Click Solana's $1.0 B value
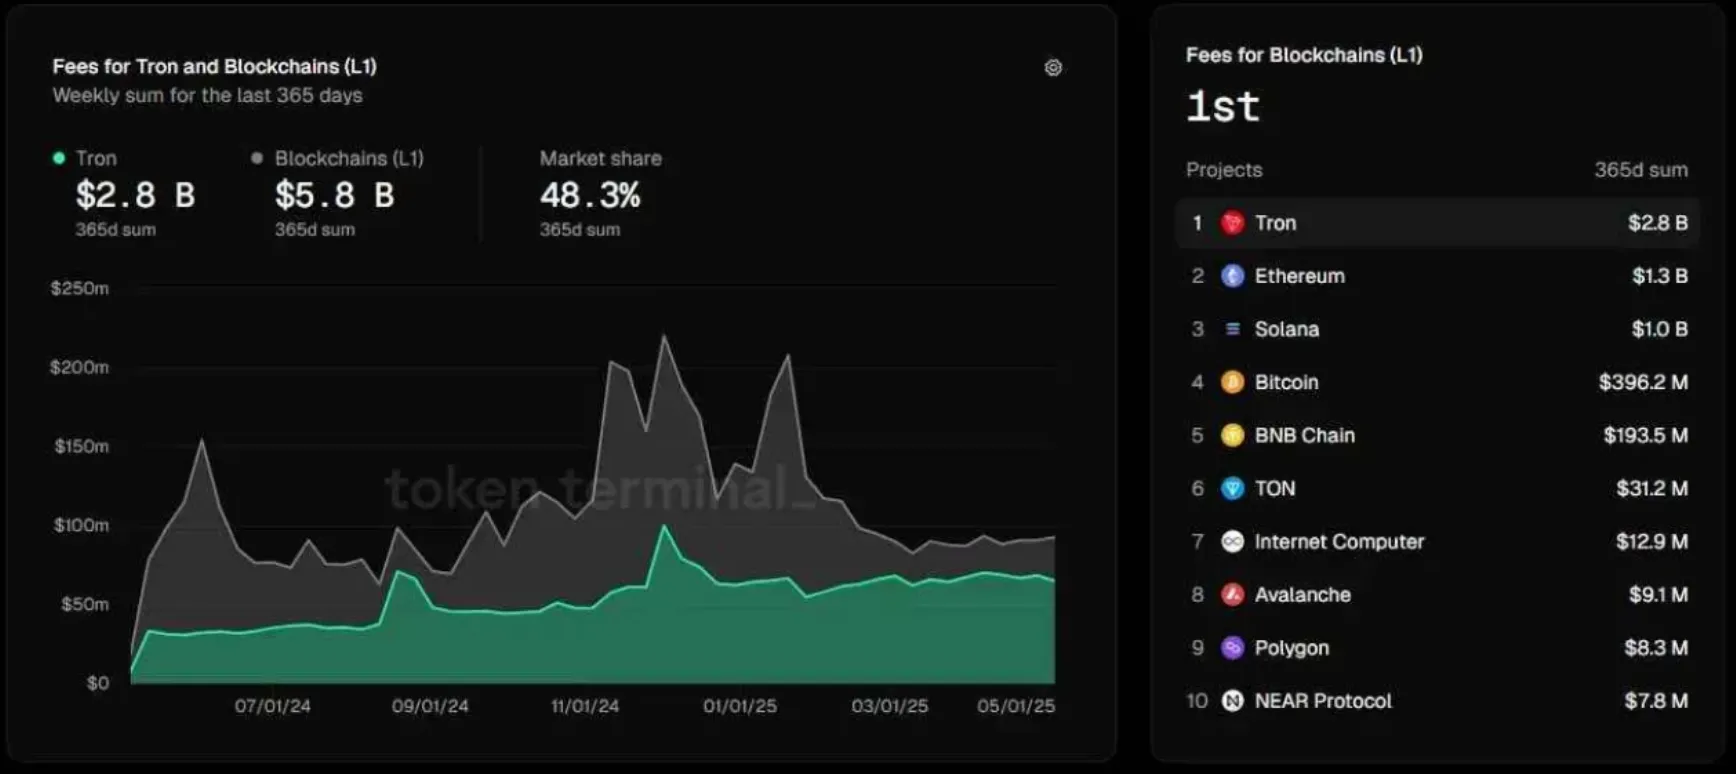 pyautogui.click(x=1660, y=329)
